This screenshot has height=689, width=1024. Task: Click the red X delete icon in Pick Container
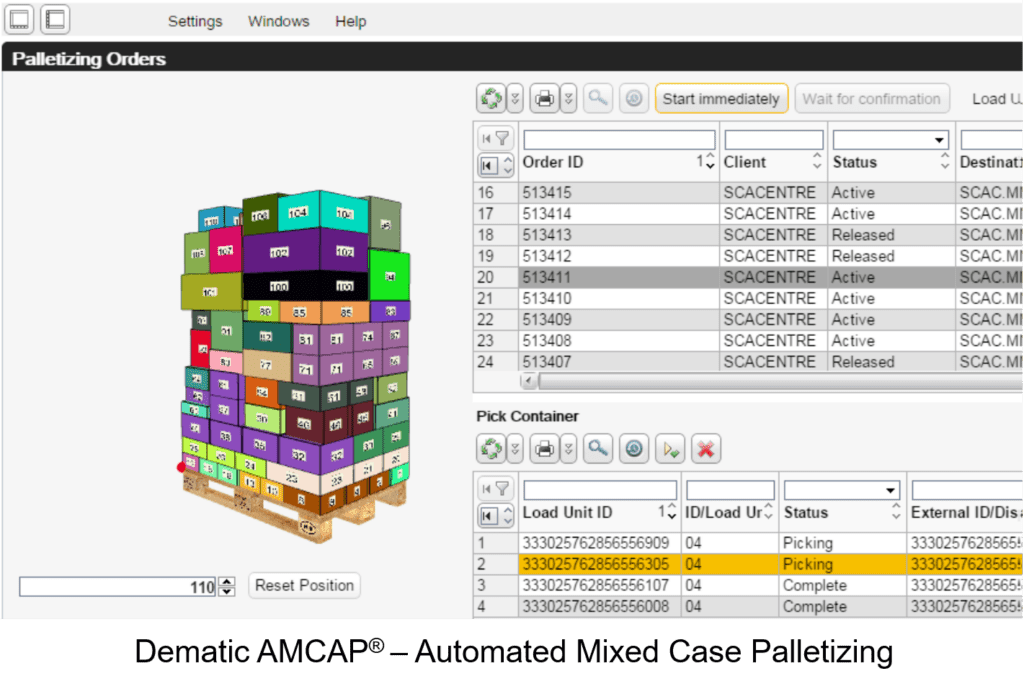coord(706,449)
